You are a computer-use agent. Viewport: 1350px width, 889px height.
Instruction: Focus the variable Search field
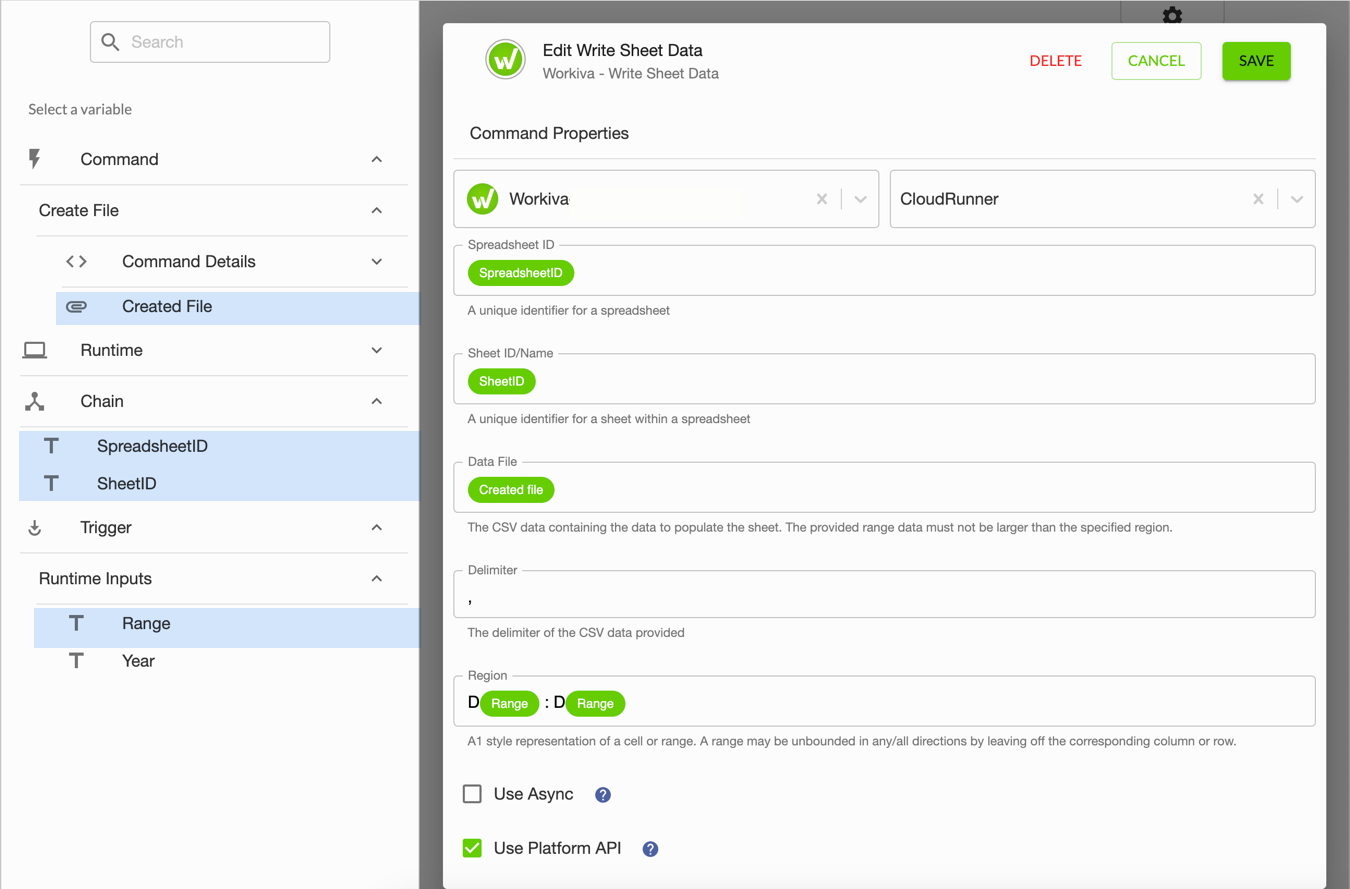(210, 42)
